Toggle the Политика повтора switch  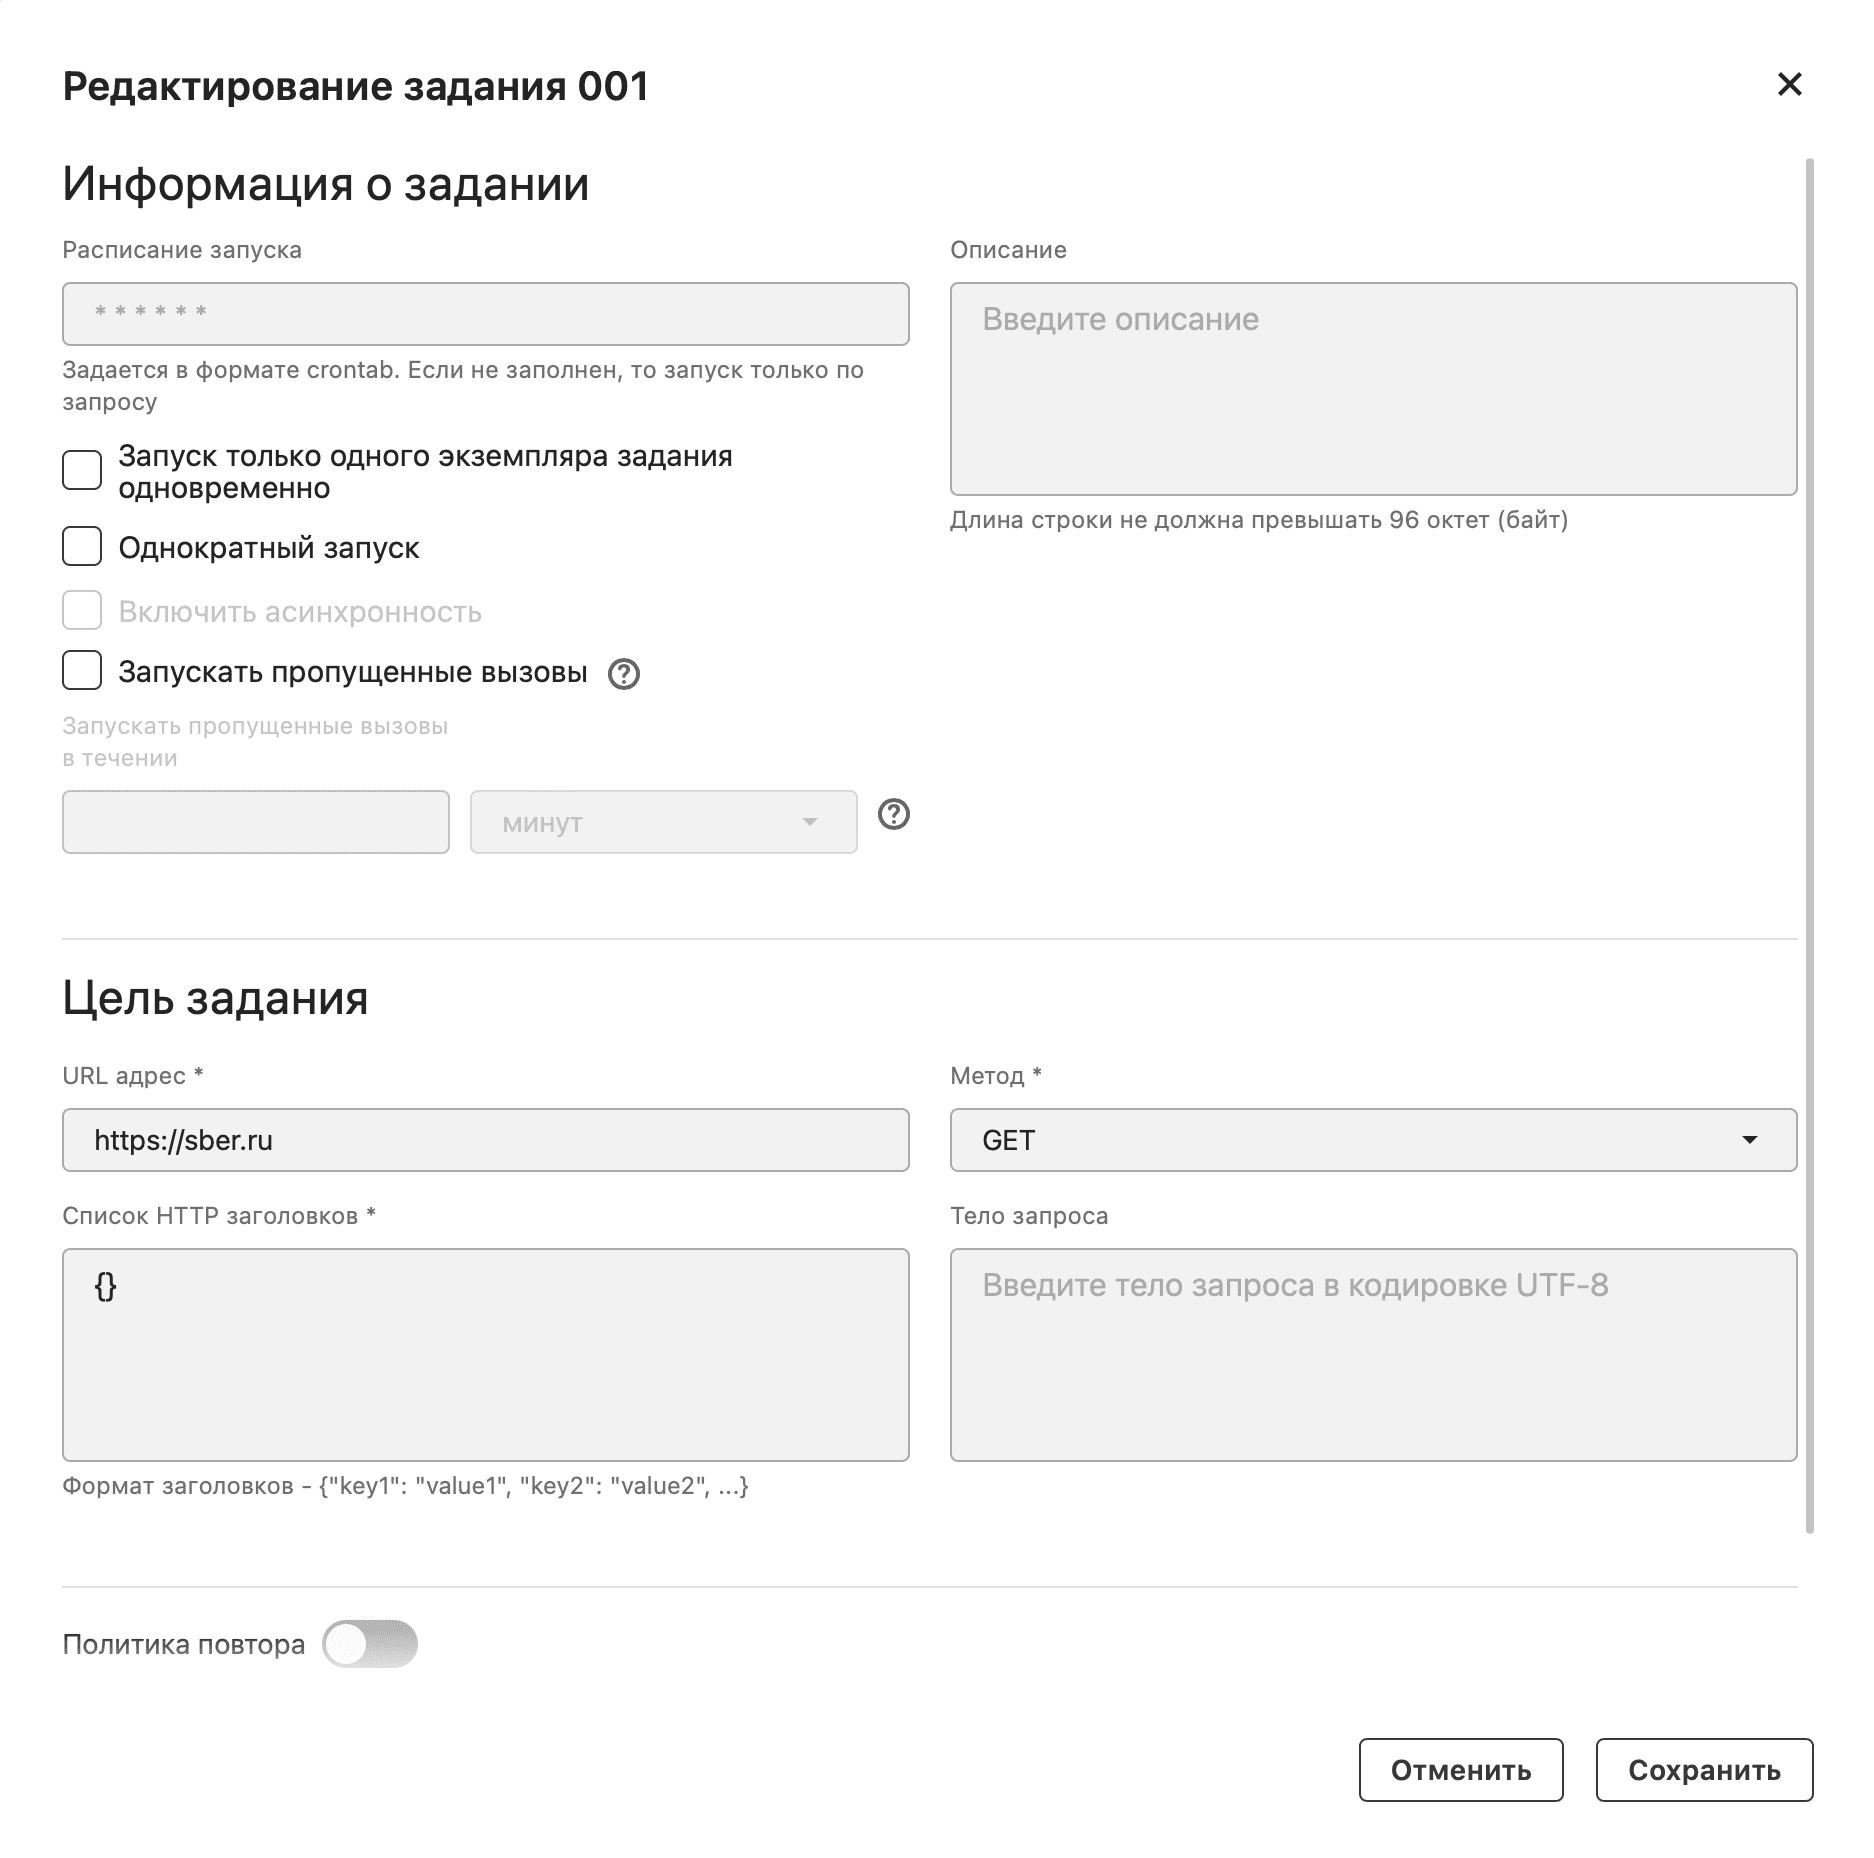369,1644
